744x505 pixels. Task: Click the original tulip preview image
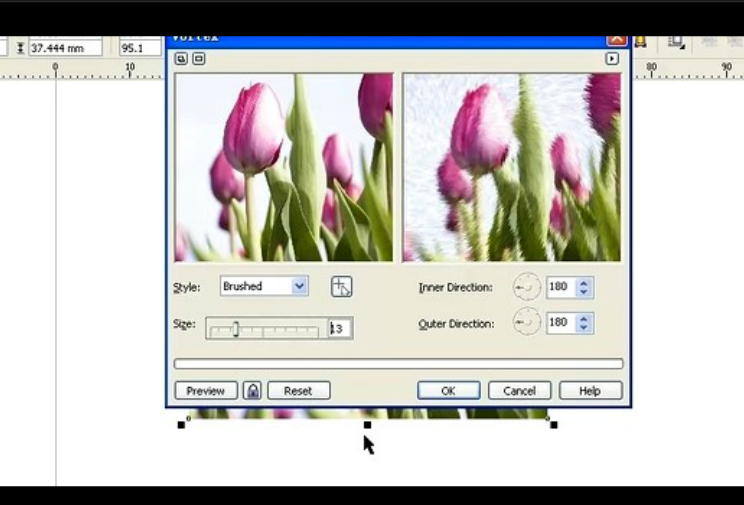[x=284, y=167]
